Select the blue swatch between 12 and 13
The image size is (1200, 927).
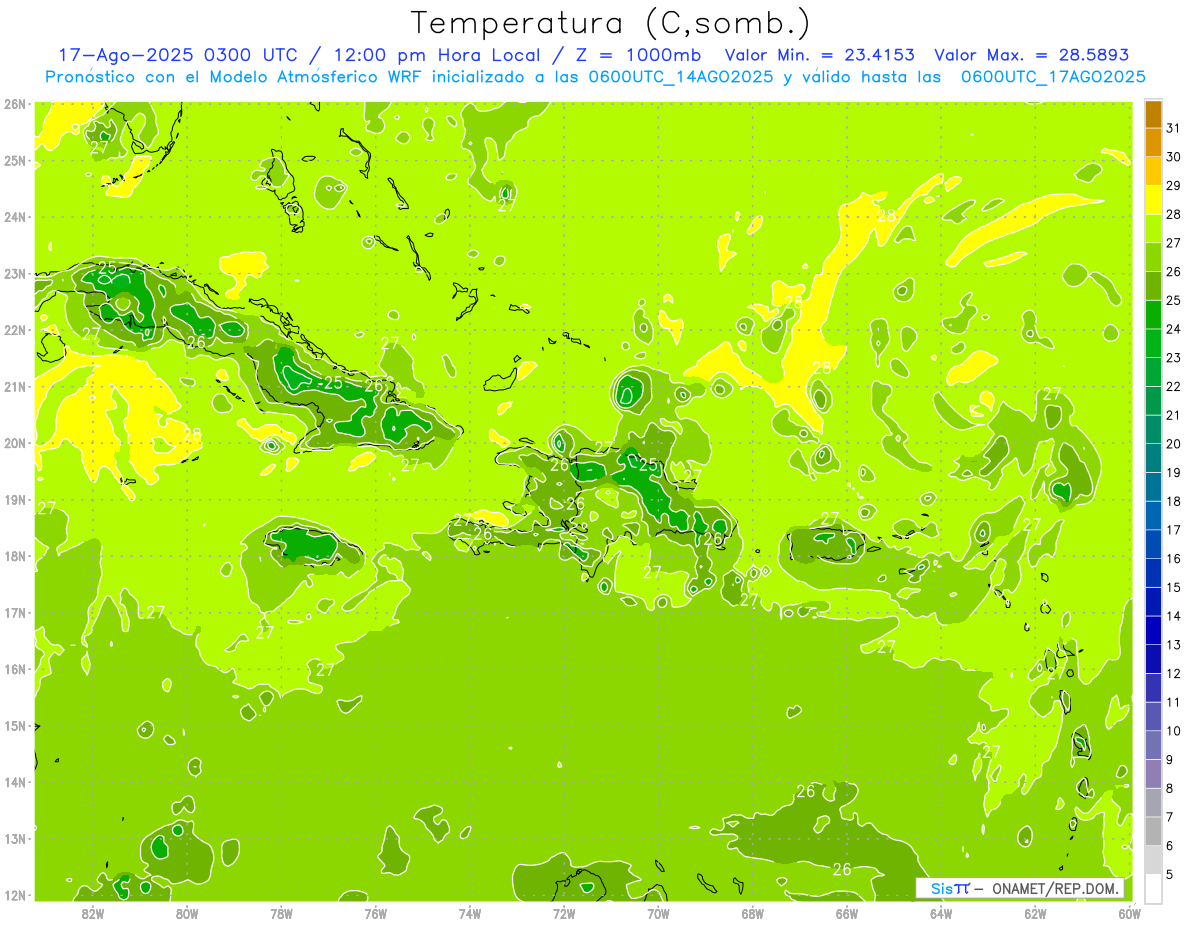(1153, 659)
